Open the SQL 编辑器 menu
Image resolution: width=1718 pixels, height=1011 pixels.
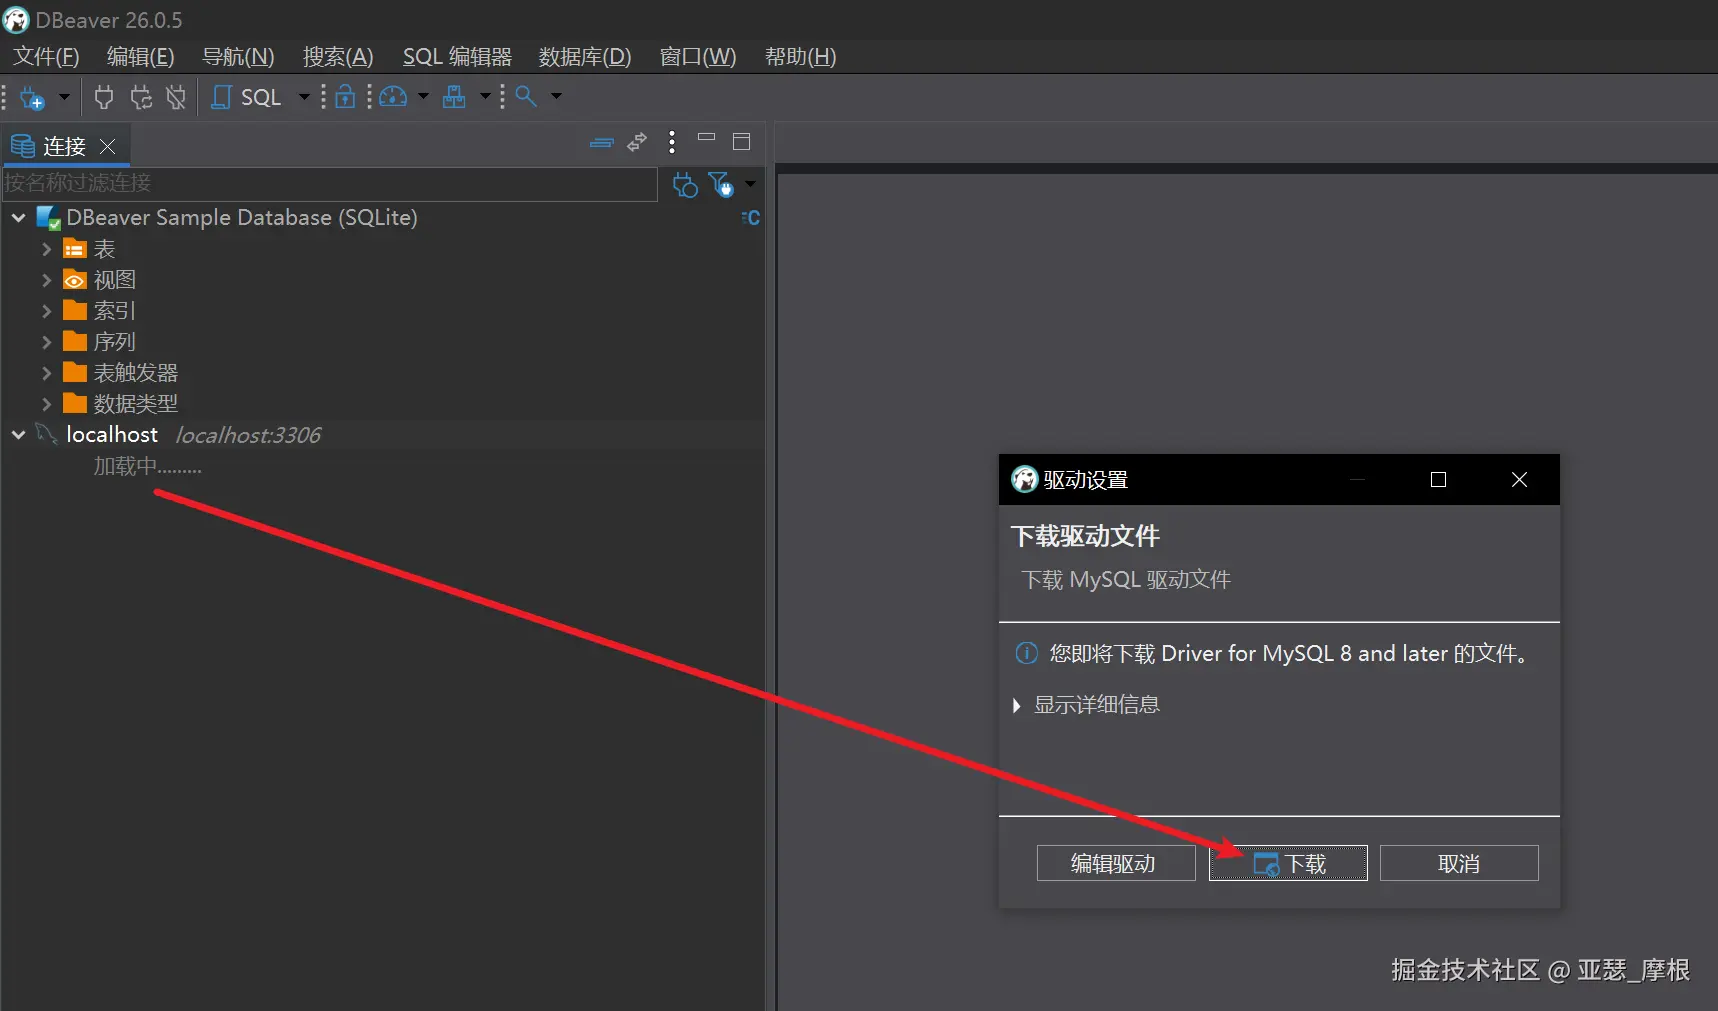457,57
